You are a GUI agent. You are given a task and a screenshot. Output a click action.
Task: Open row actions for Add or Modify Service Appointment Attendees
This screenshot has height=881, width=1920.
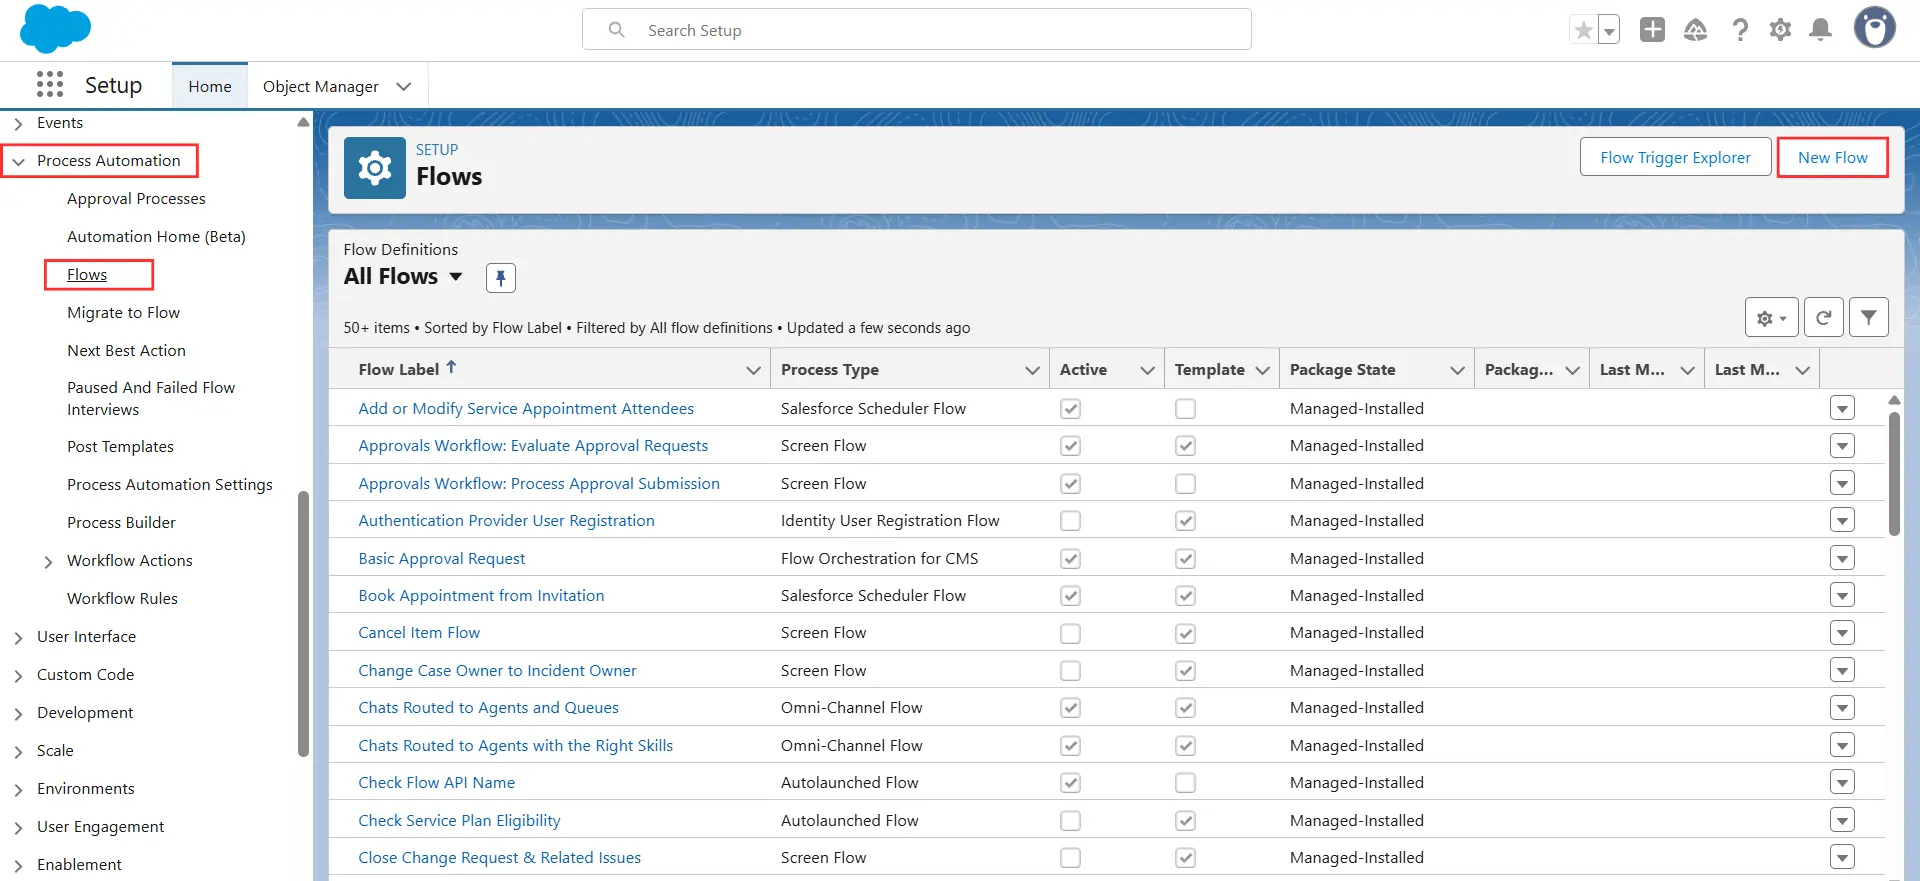pyautogui.click(x=1842, y=408)
